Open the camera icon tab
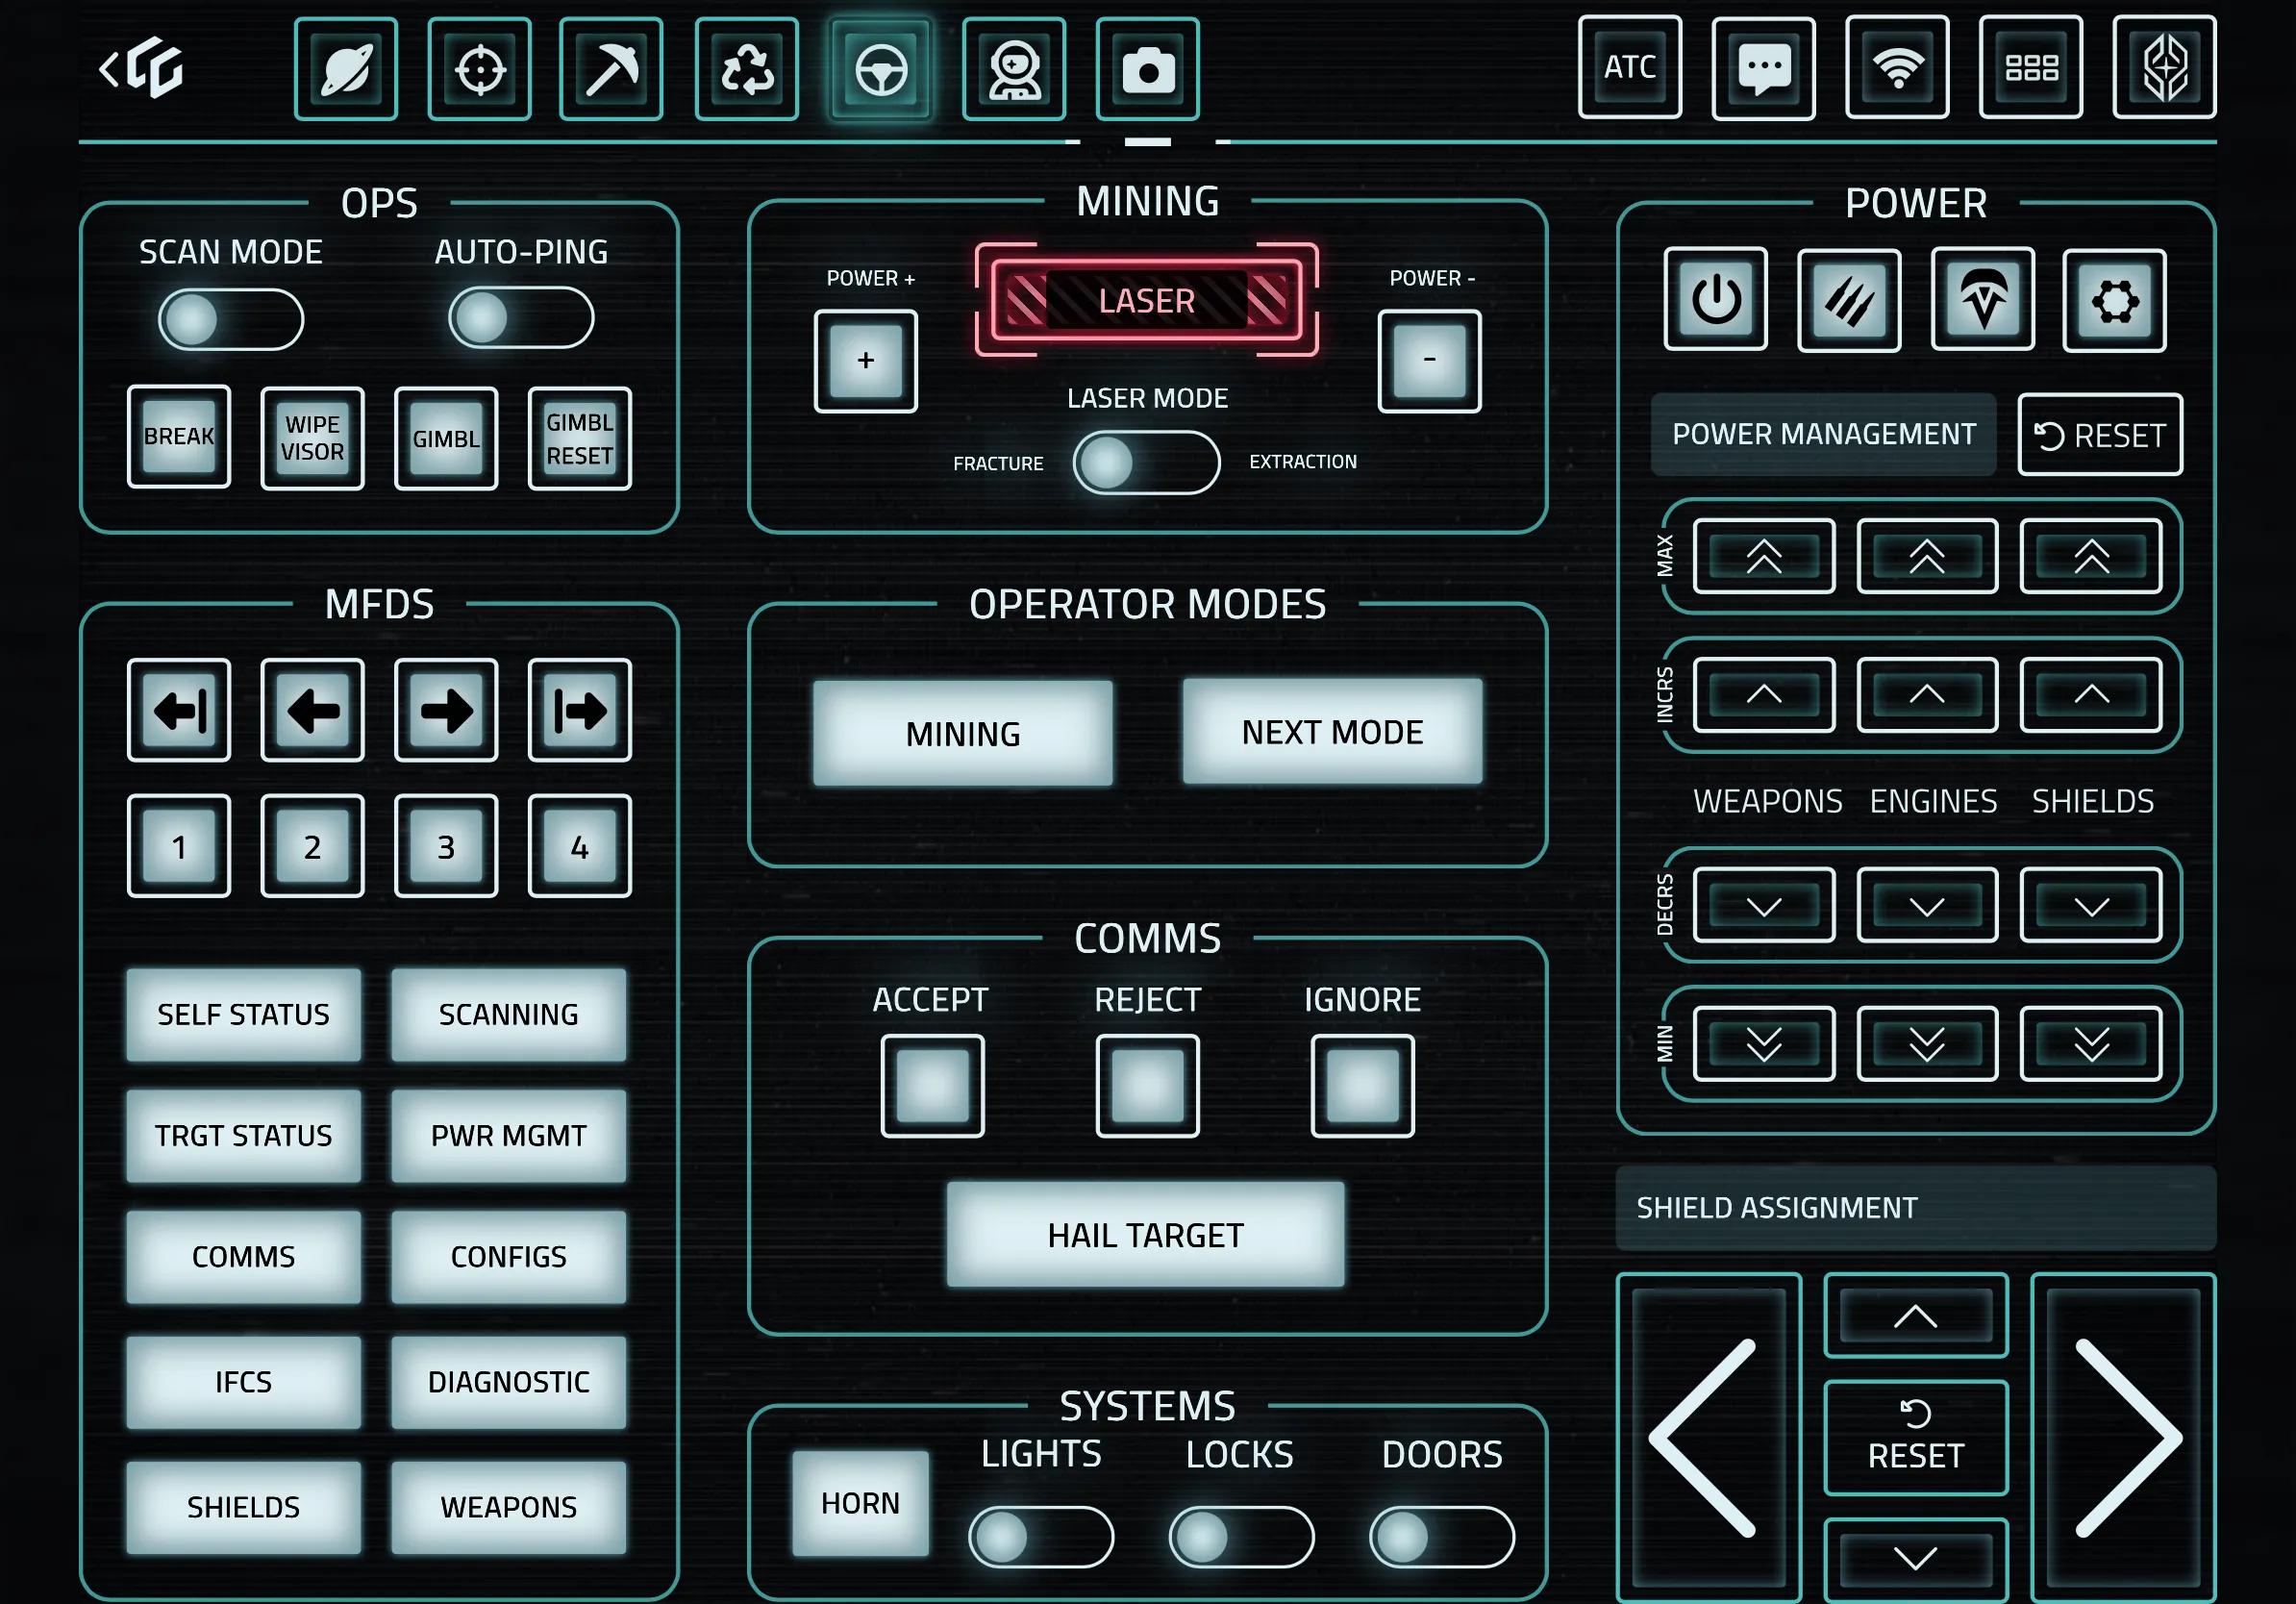The image size is (2296, 1604). [1147, 69]
